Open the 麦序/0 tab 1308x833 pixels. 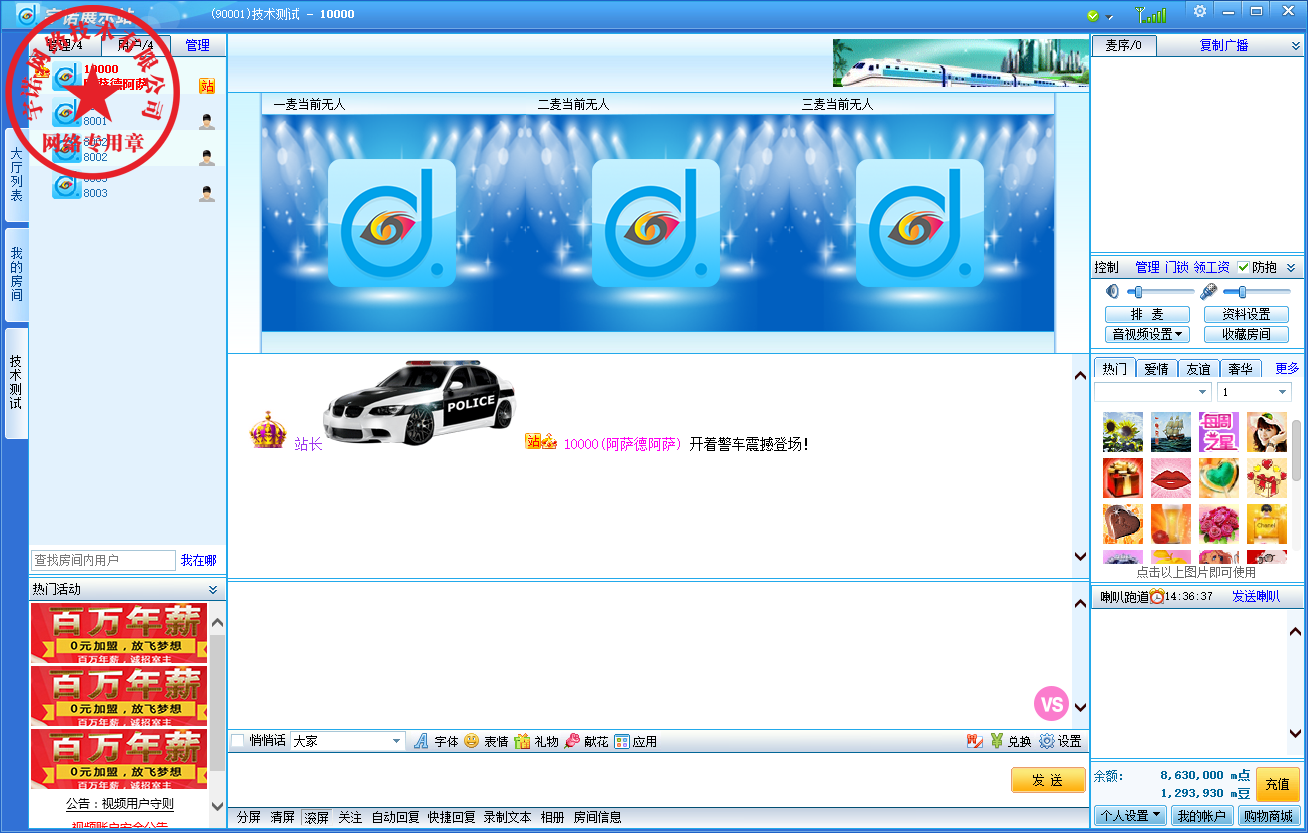pyautogui.click(x=1124, y=45)
